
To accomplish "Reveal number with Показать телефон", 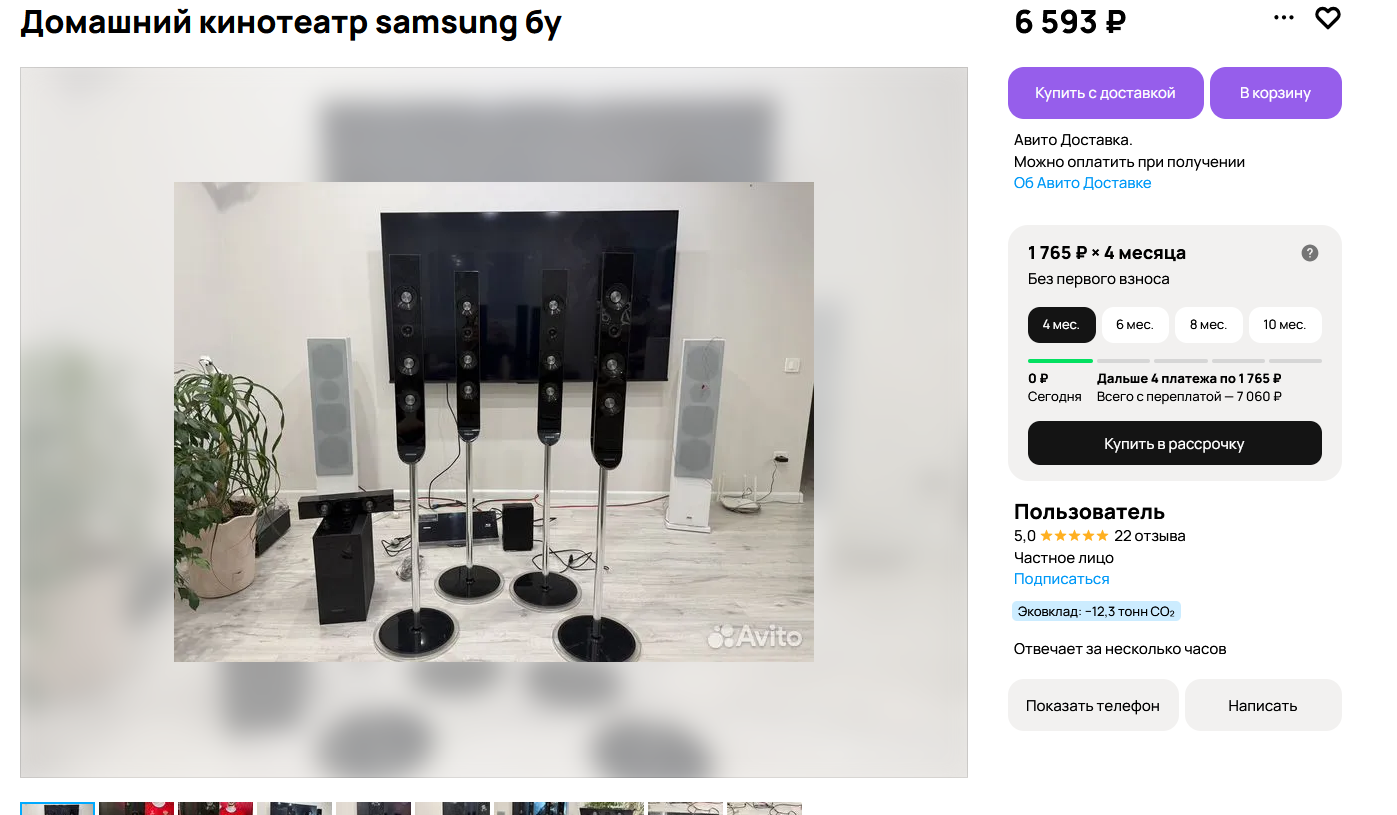I will [x=1093, y=705].
